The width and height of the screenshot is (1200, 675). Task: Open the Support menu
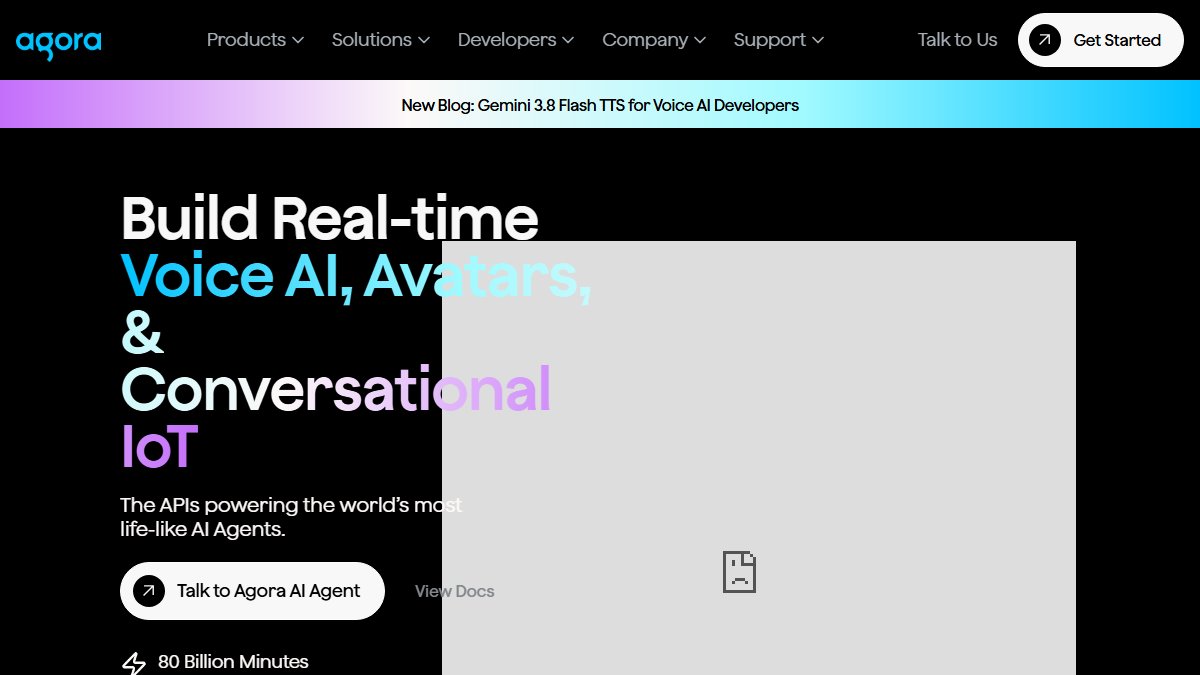(779, 40)
